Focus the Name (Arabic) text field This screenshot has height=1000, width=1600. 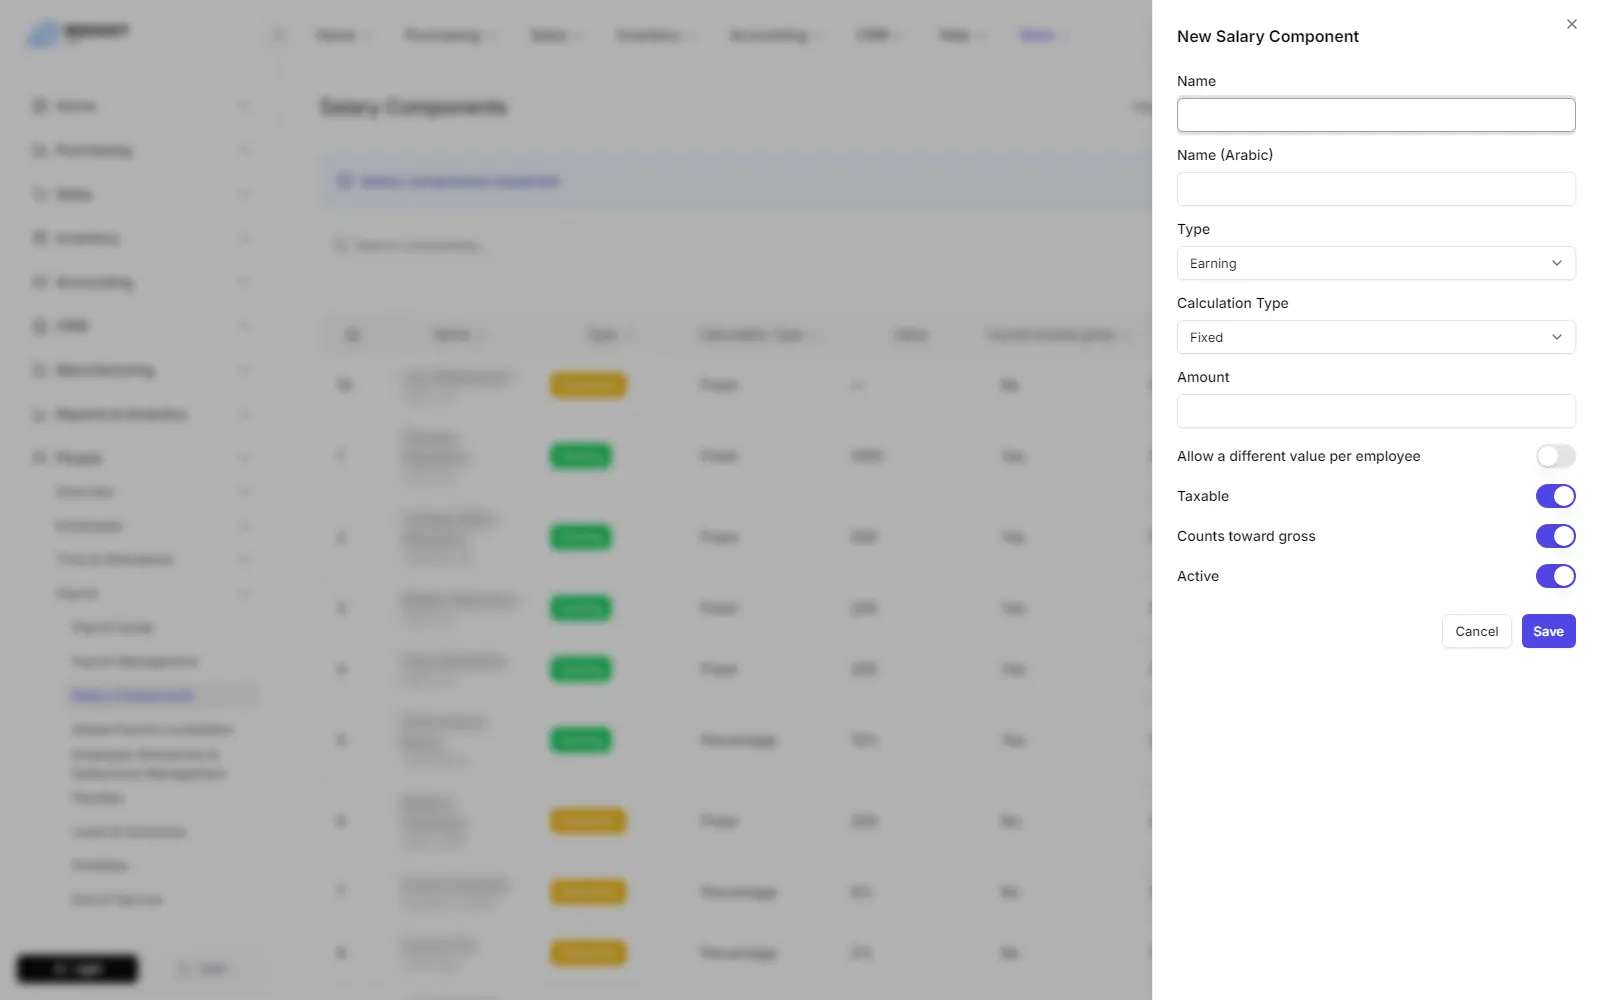[x=1376, y=189]
